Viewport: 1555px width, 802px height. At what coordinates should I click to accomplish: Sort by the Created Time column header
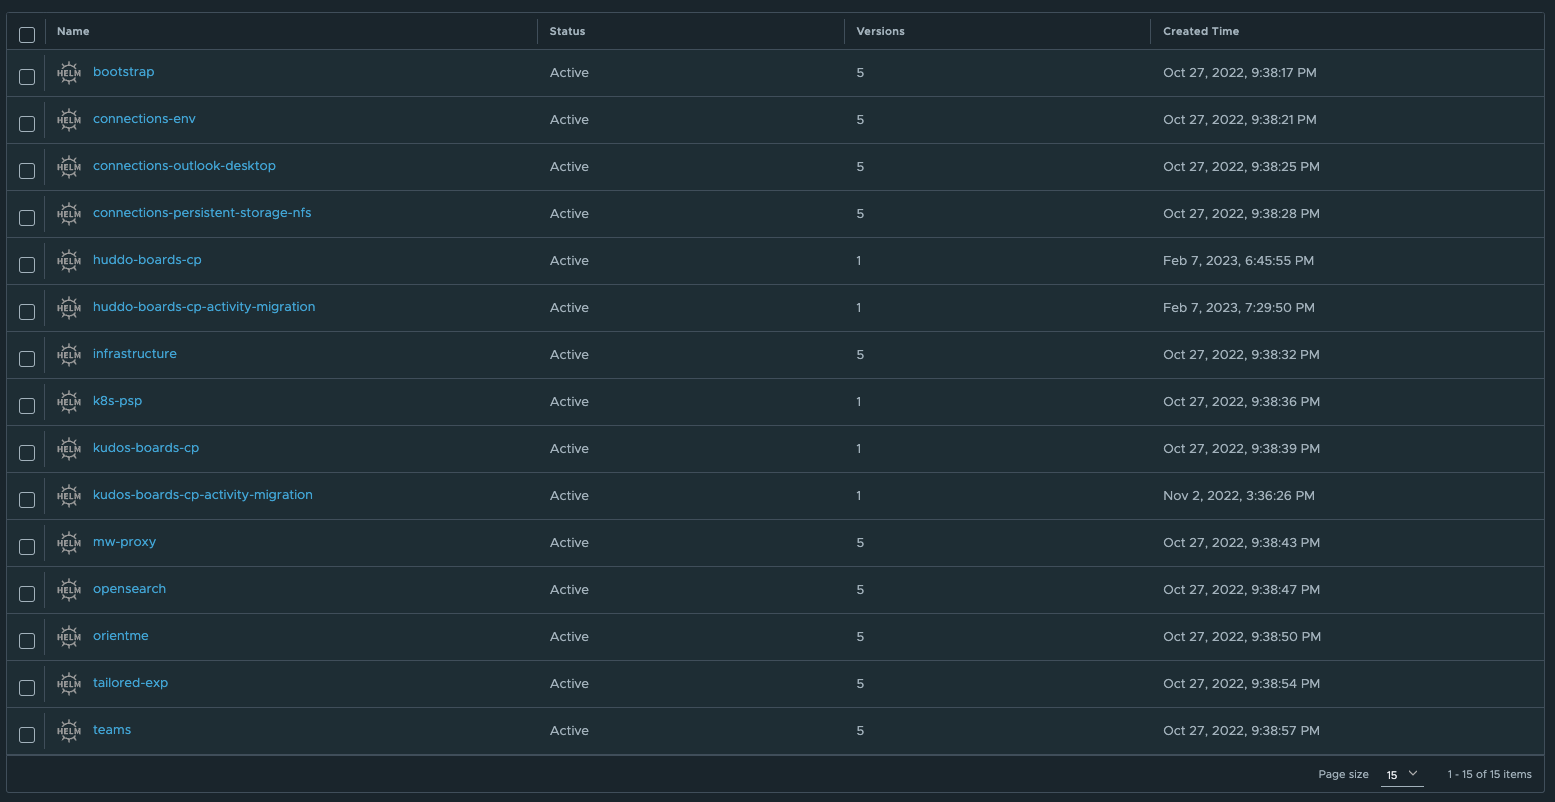(x=1200, y=31)
